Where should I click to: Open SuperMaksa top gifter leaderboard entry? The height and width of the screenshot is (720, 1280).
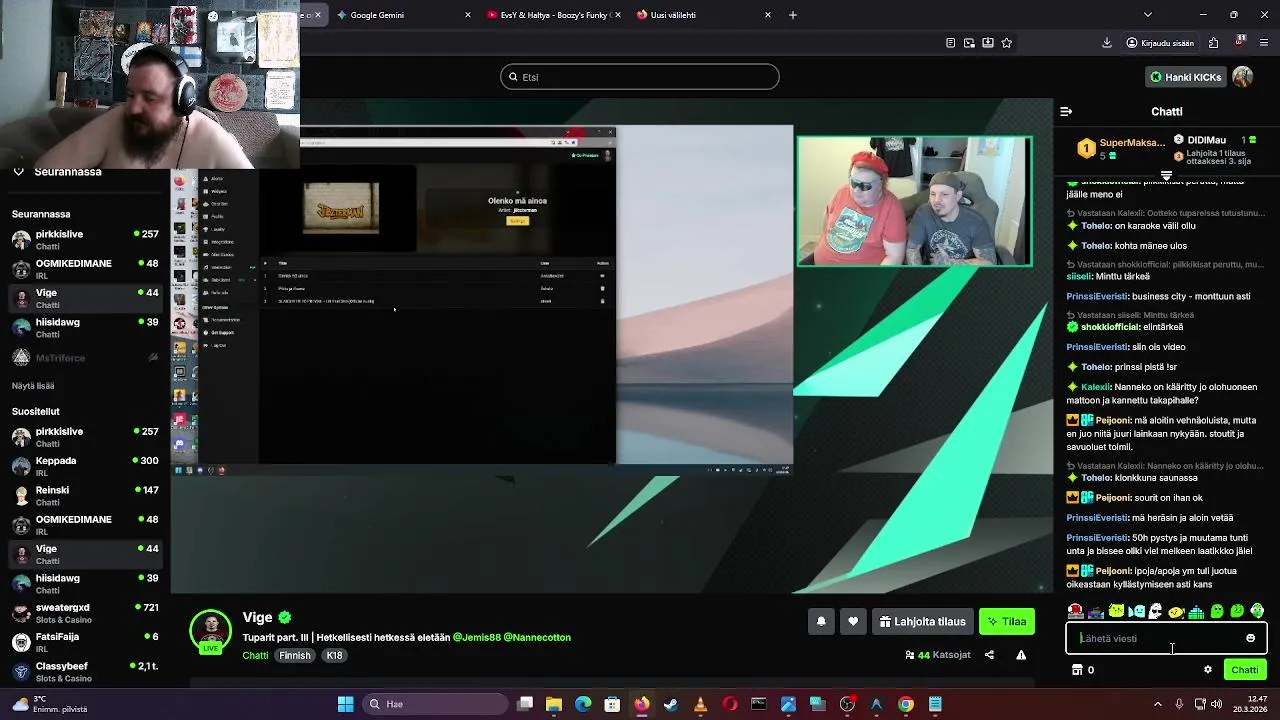click(x=1122, y=149)
